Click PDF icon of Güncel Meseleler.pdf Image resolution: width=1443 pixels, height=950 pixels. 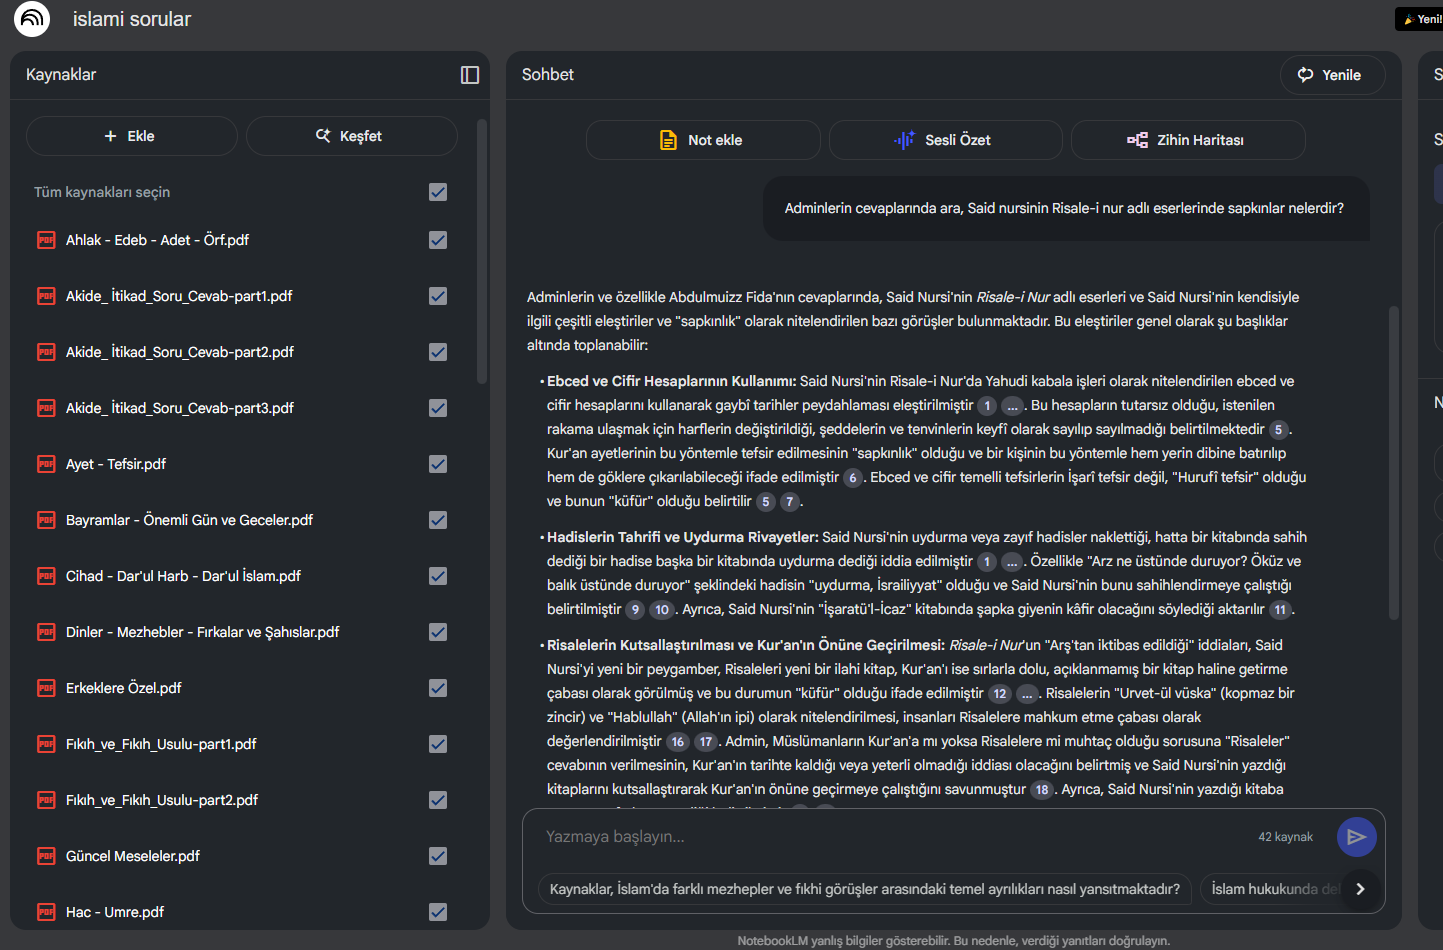click(46, 856)
